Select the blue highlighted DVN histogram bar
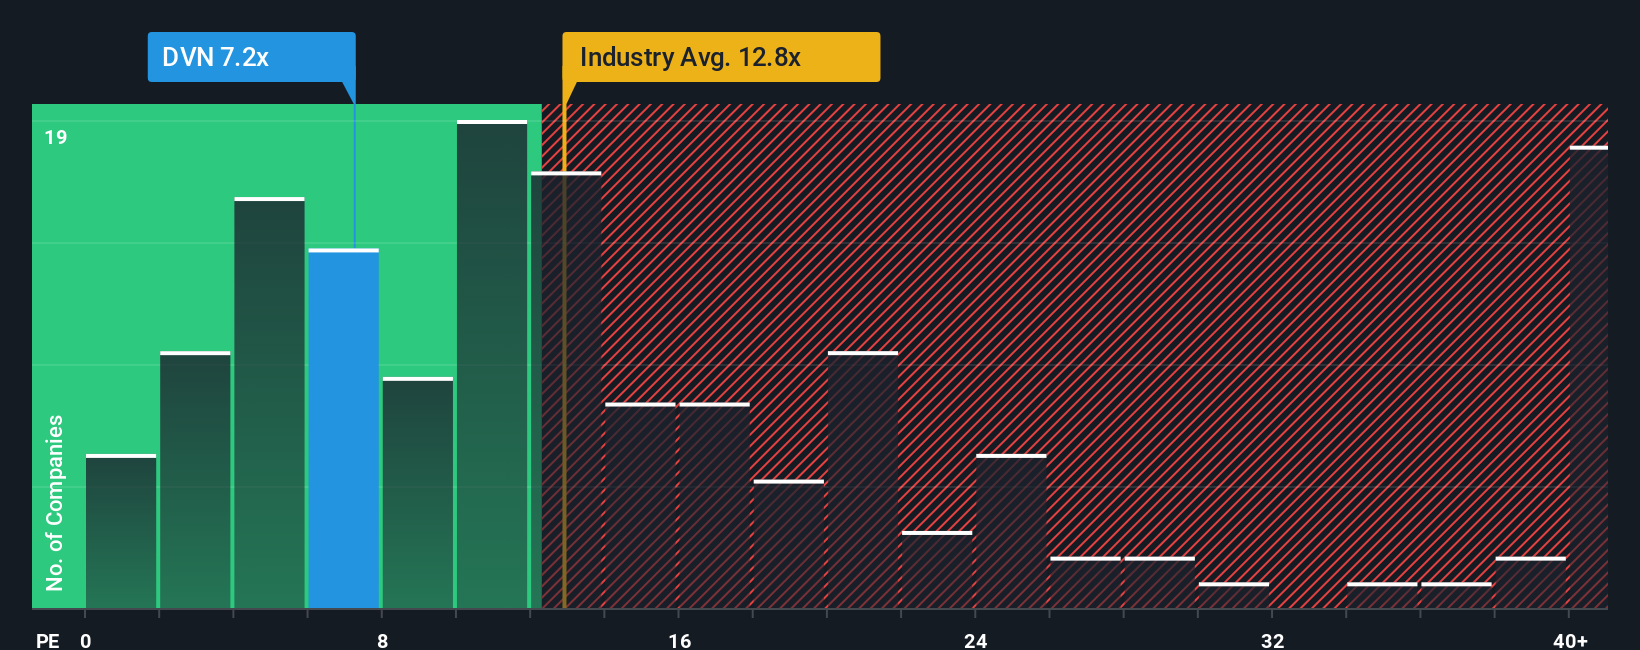Image resolution: width=1640 pixels, height=650 pixels. click(343, 428)
